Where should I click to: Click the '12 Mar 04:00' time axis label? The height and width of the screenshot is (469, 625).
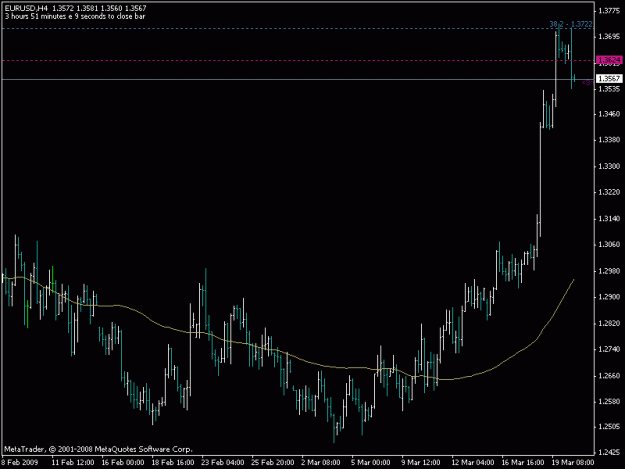click(x=473, y=462)
